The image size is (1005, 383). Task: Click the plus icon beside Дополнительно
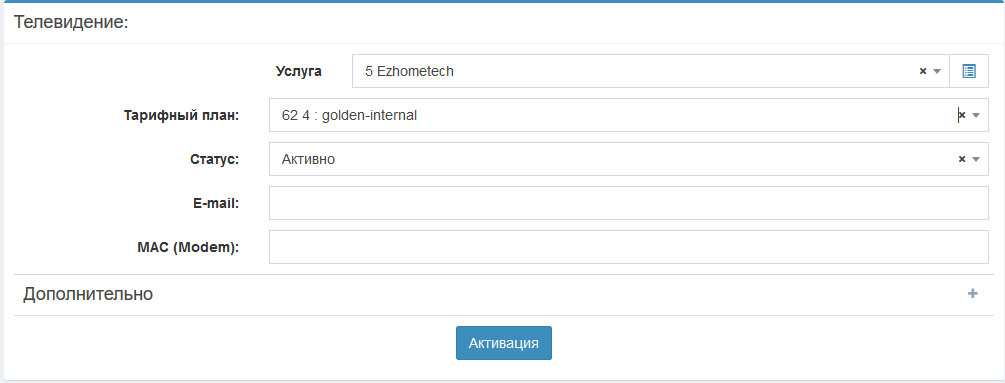pos(972,294)
